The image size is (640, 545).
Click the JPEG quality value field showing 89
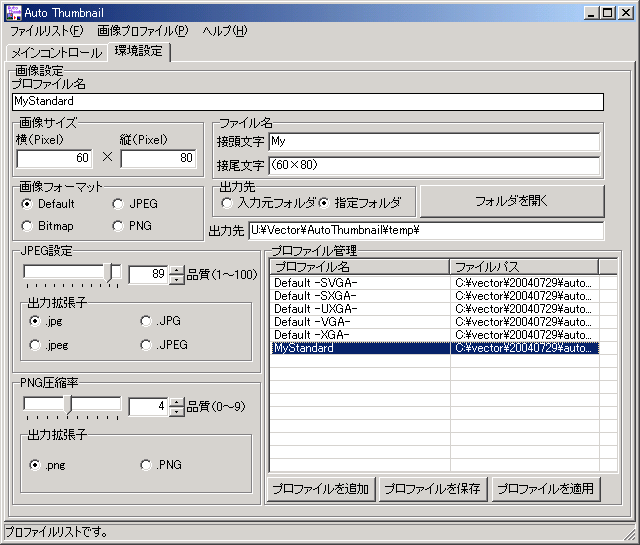(x=148, y=274)
